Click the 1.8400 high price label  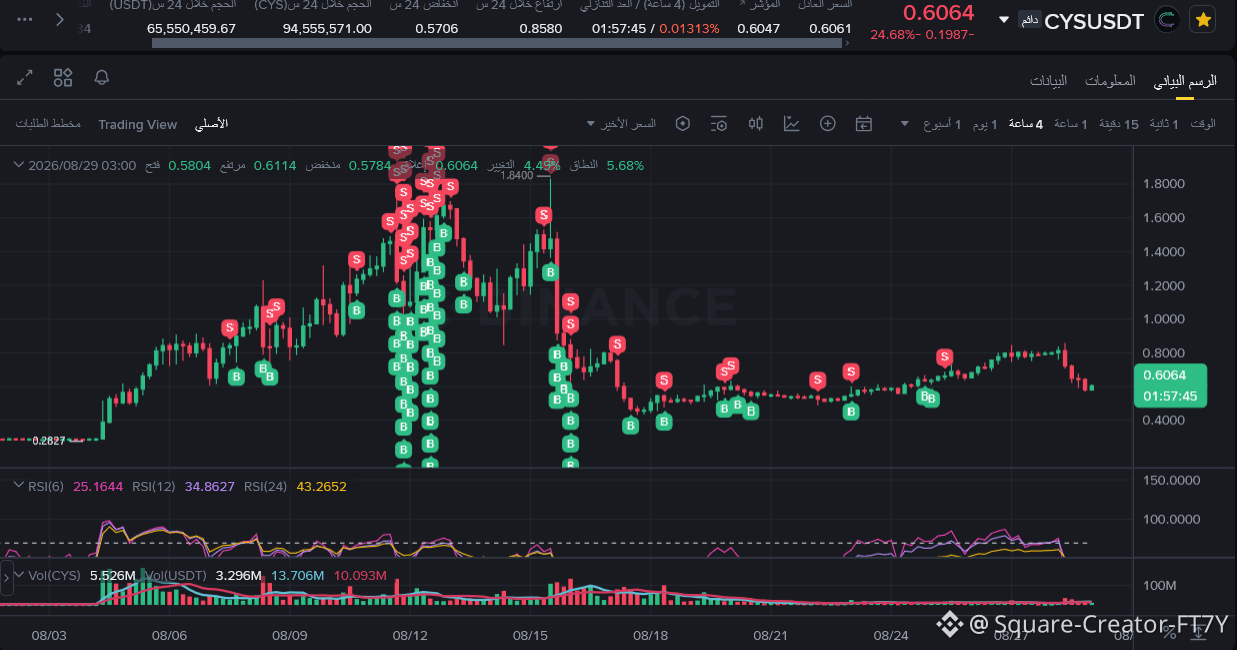point(517,176)
